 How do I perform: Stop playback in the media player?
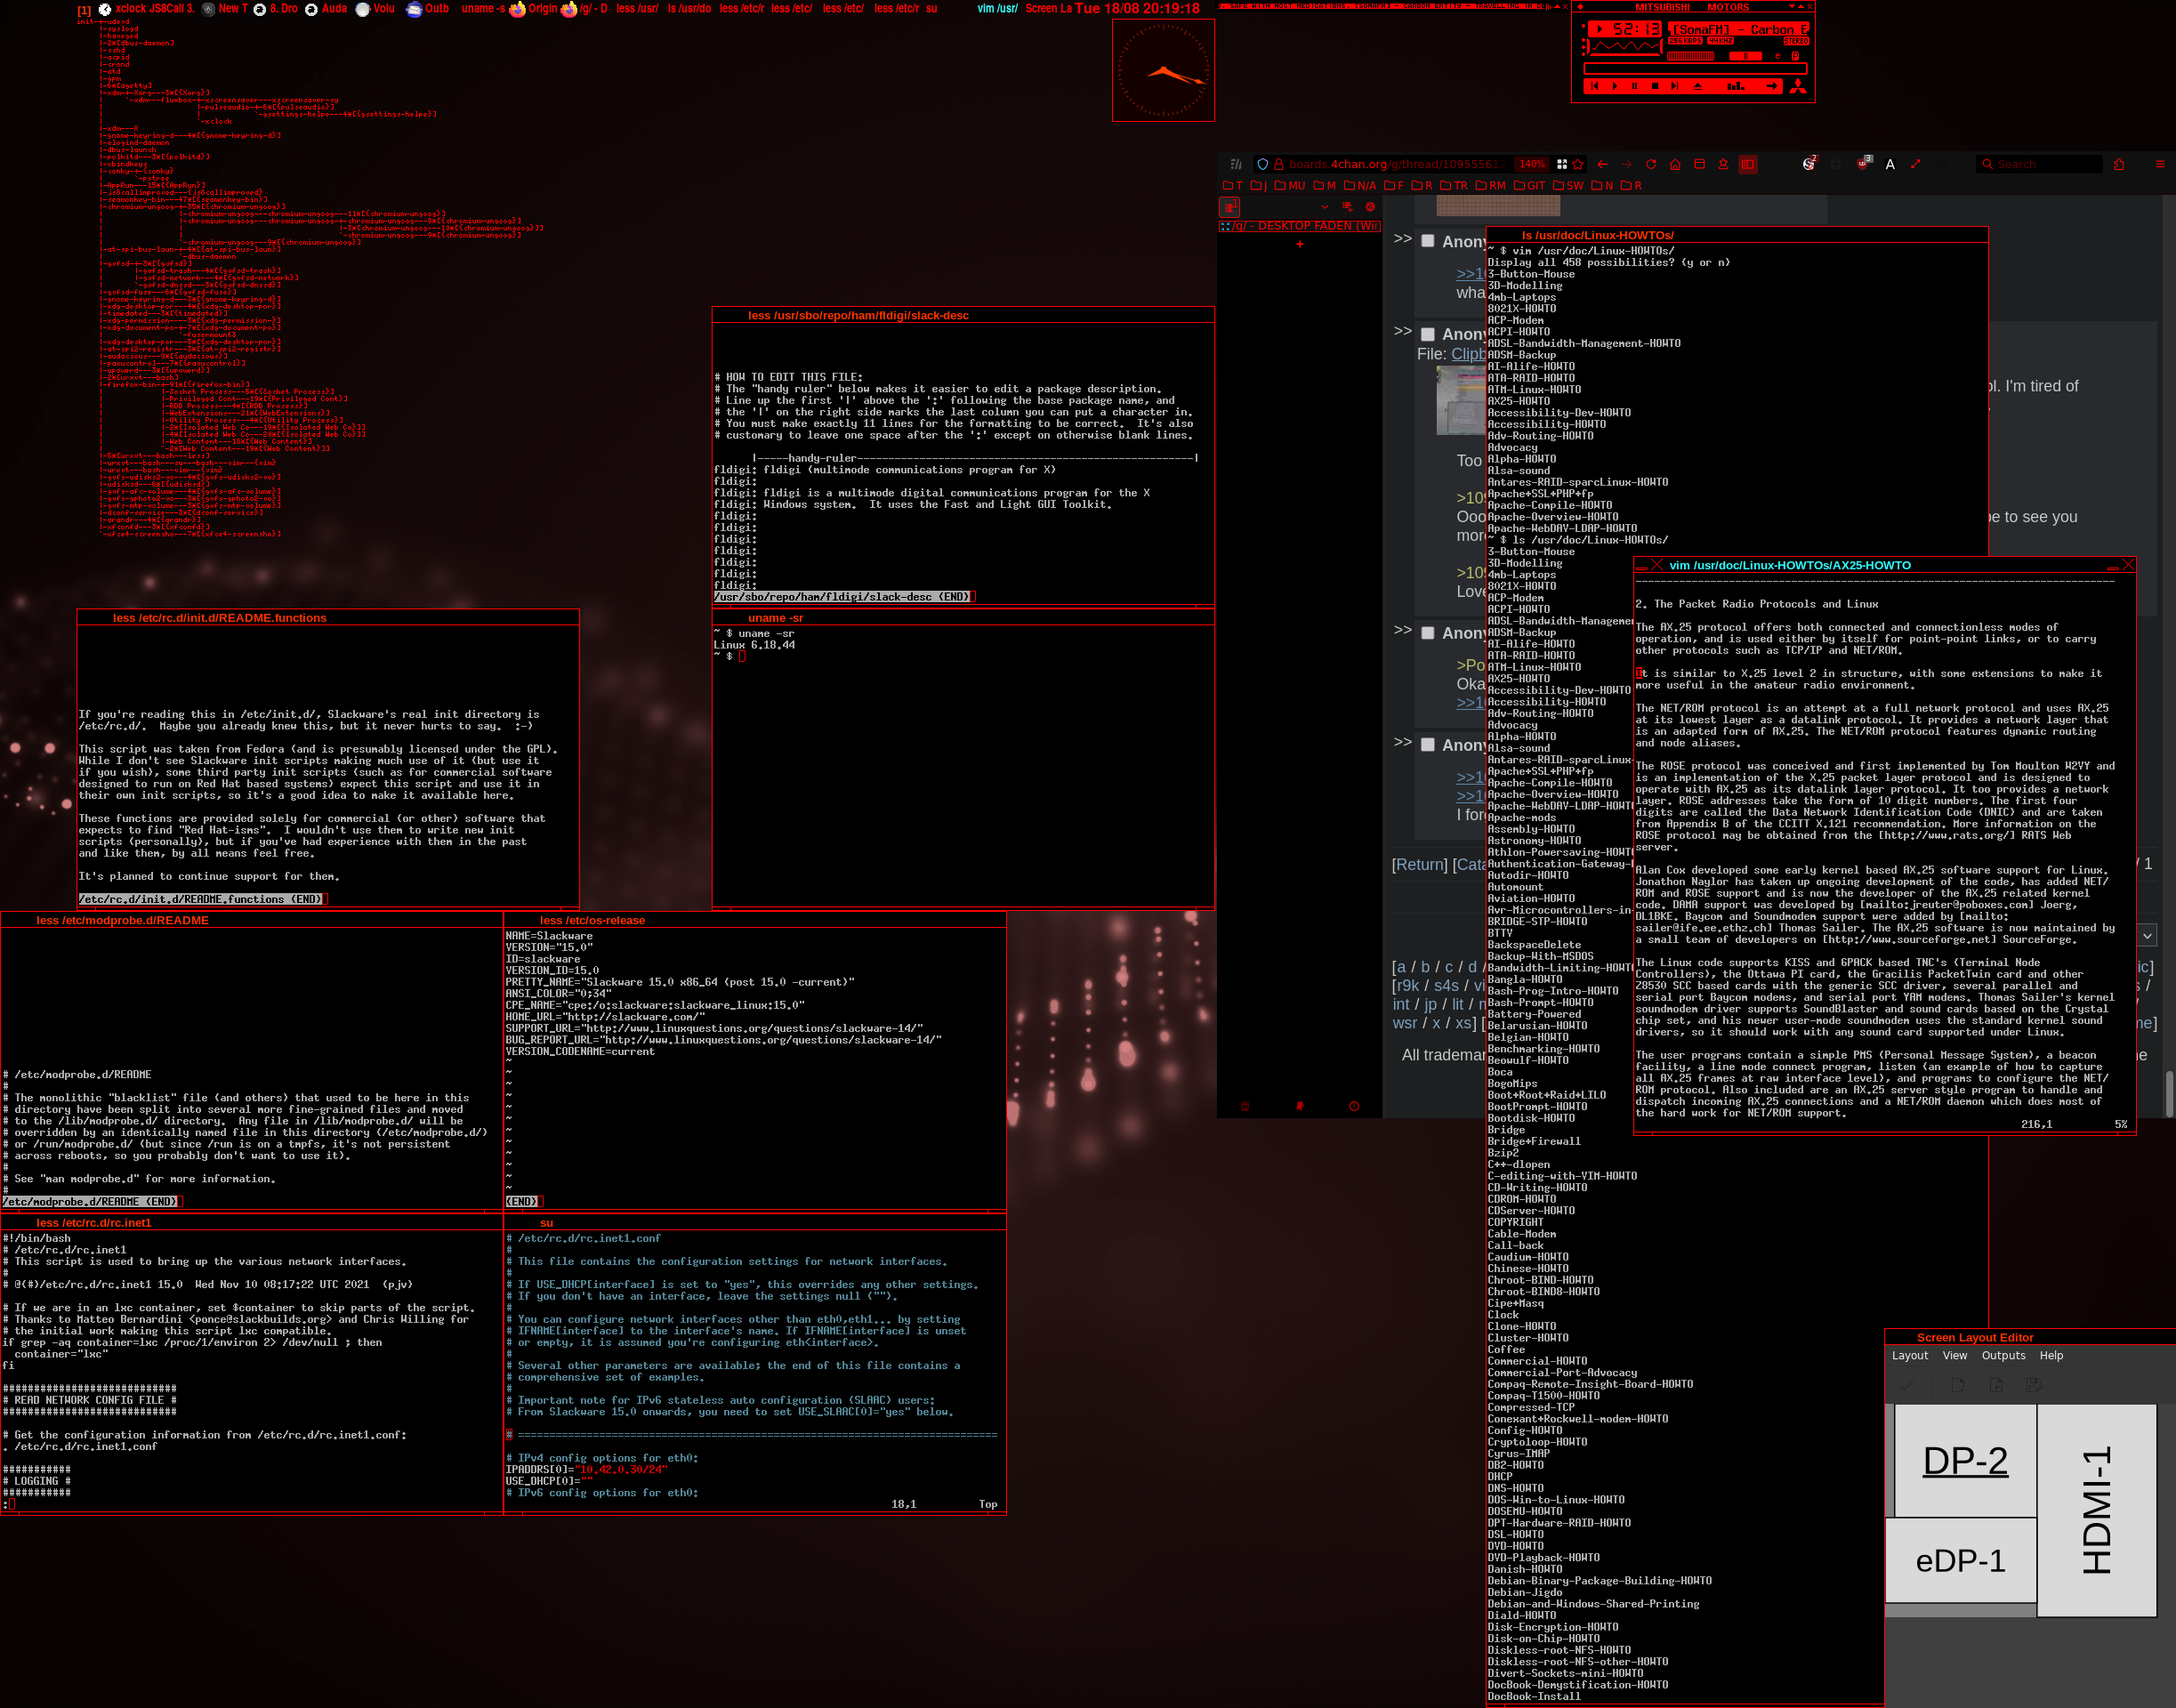1655,87
